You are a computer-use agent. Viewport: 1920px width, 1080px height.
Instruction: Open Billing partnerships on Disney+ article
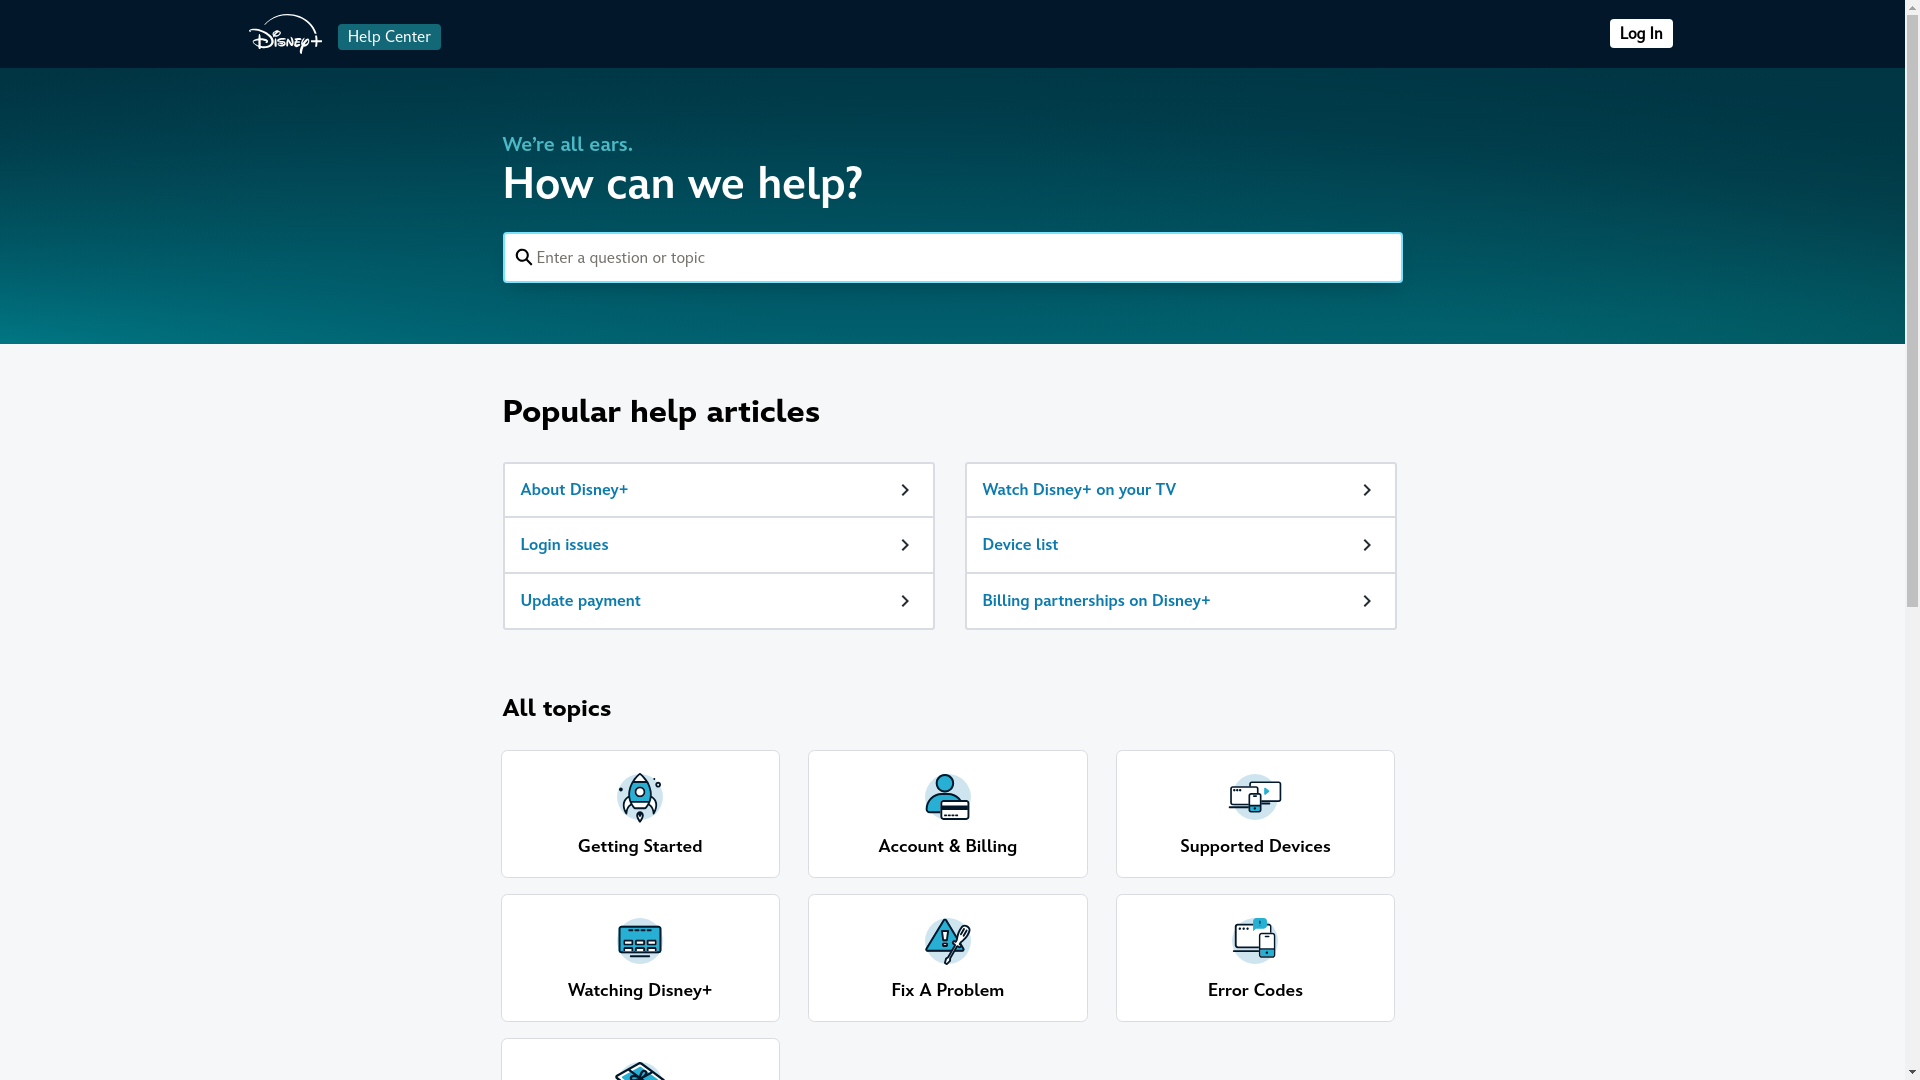tap(1181, 601)
